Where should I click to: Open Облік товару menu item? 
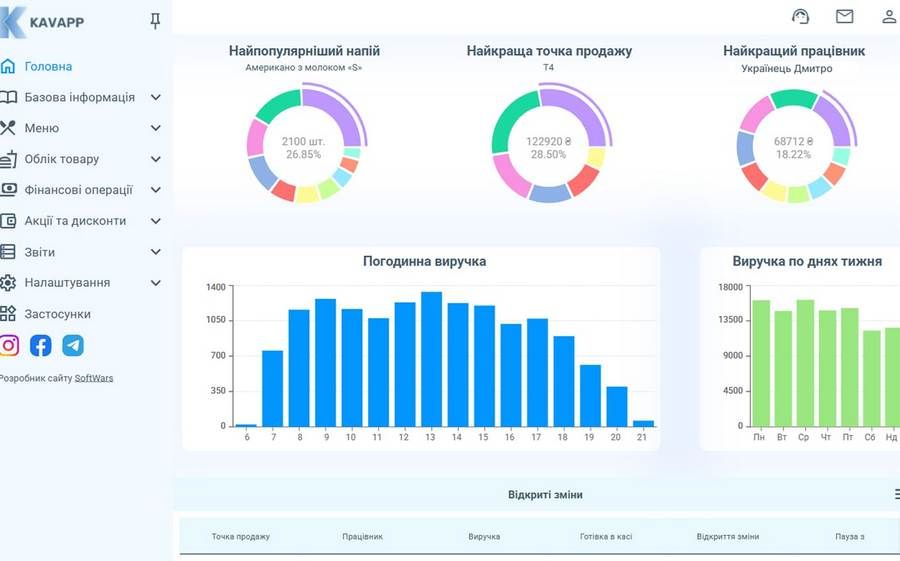(x=62, y=159)
